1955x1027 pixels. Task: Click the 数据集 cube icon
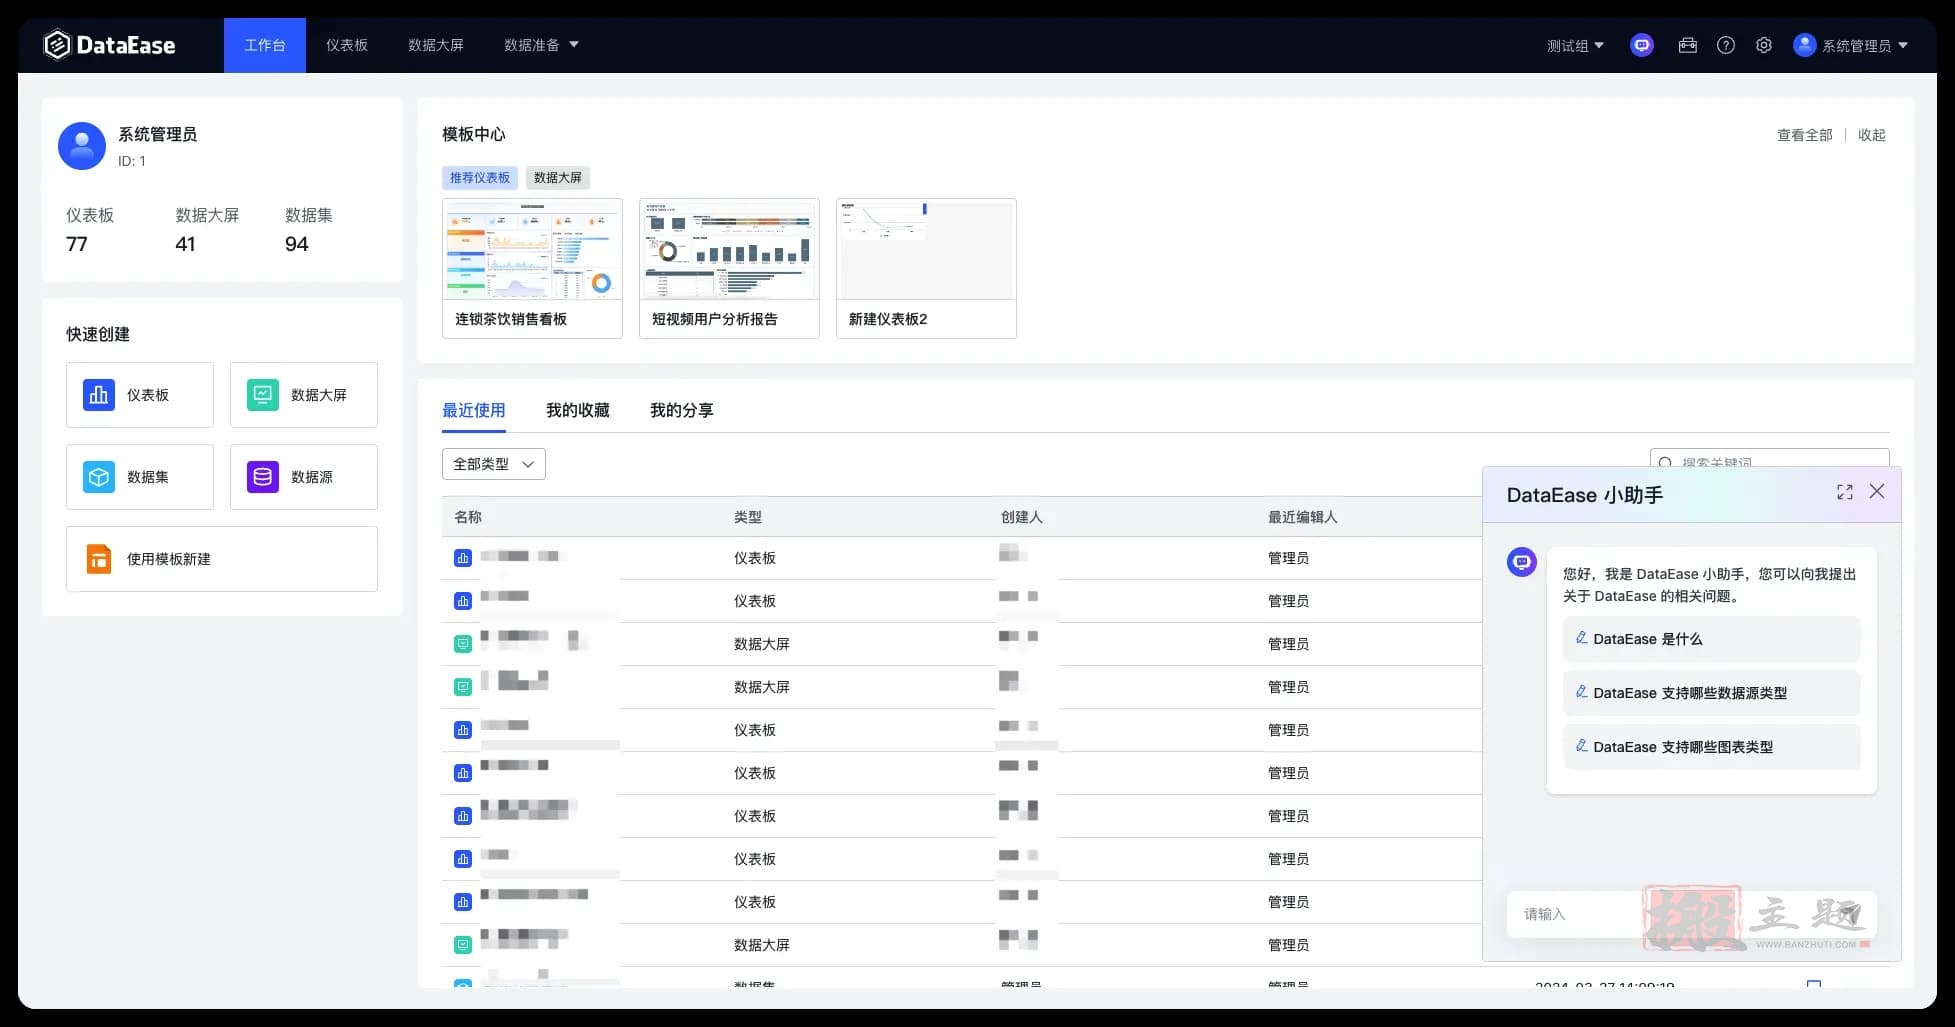coord(98,477)
